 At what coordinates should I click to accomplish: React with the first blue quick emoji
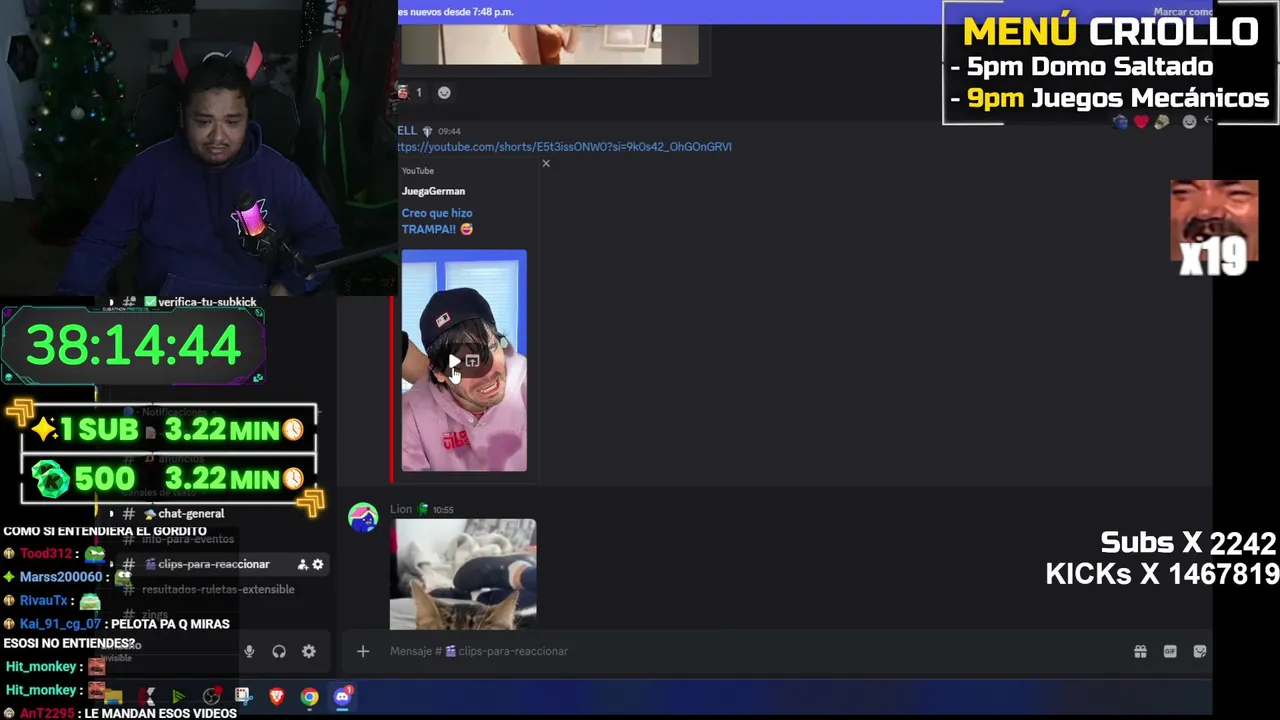(x=1120, y=122)
